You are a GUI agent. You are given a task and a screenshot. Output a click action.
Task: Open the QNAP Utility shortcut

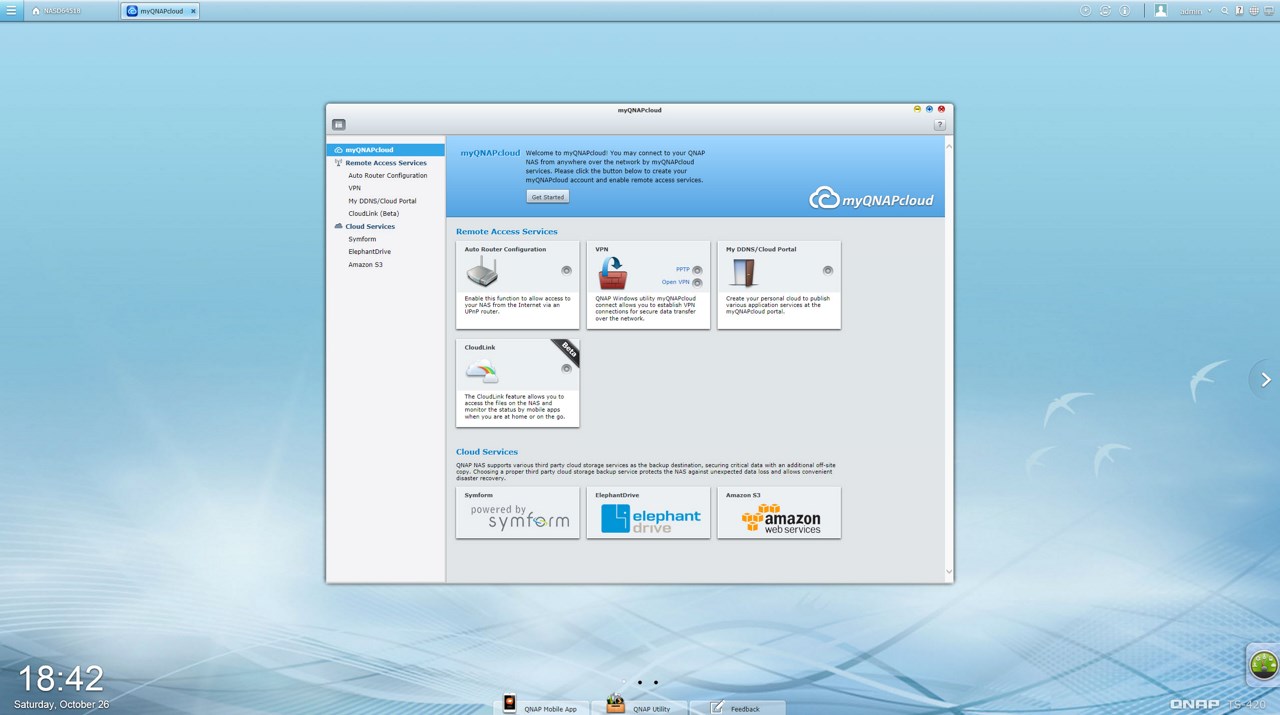point(640,706)
